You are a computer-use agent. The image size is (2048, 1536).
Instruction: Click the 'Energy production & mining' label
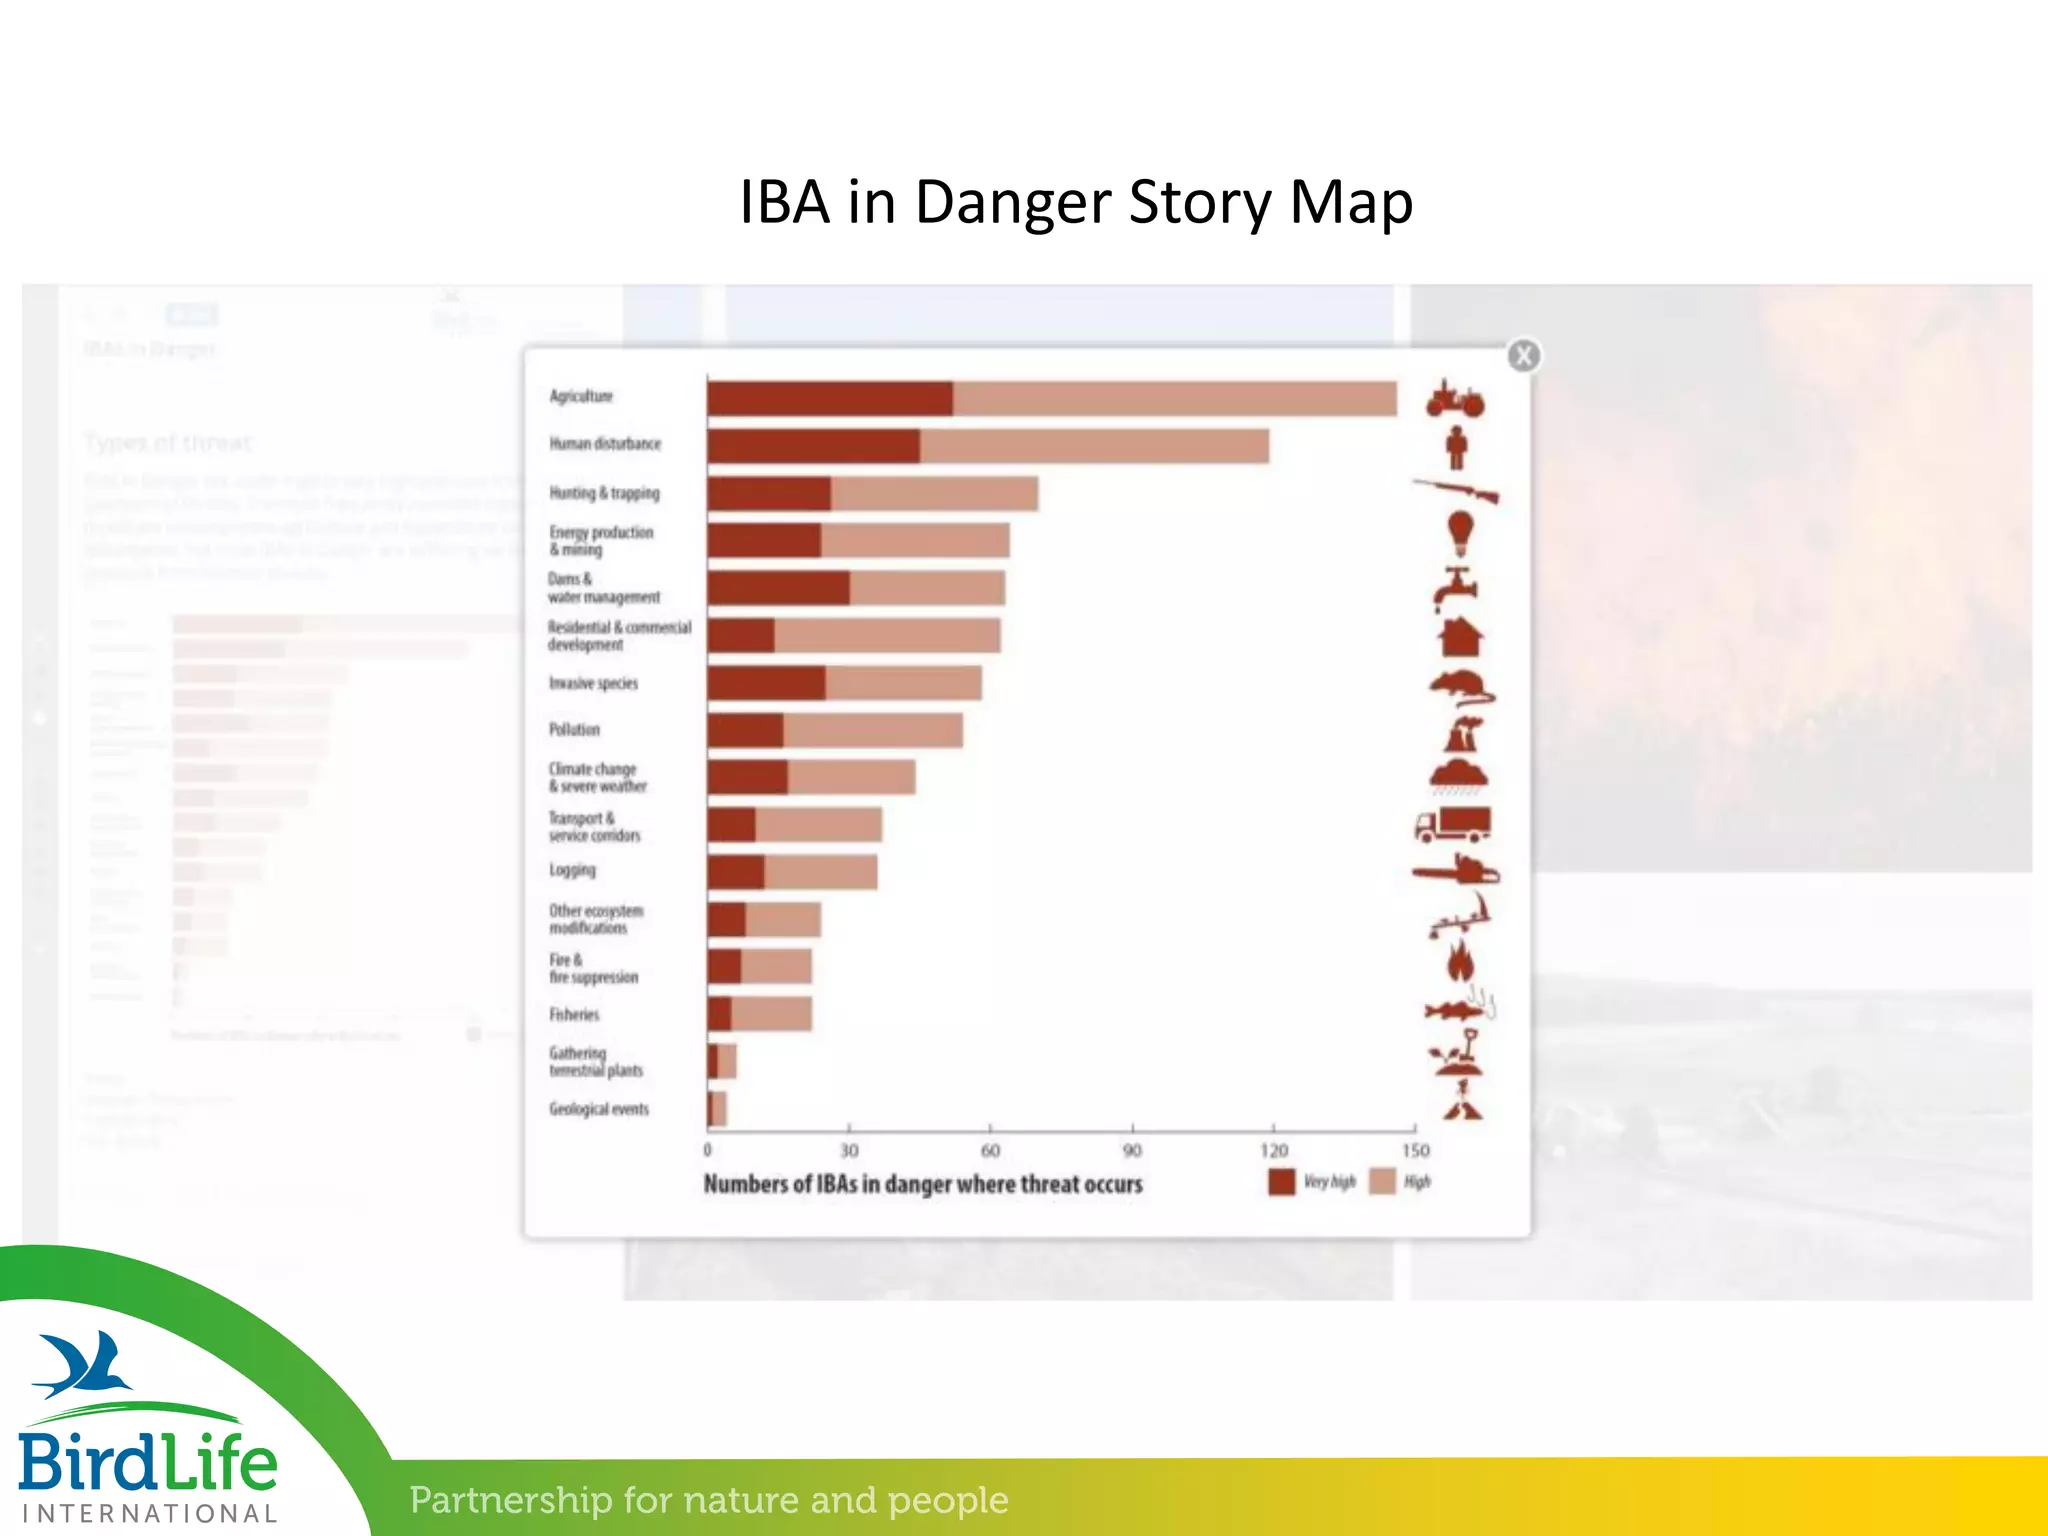[x=601, y=540]
